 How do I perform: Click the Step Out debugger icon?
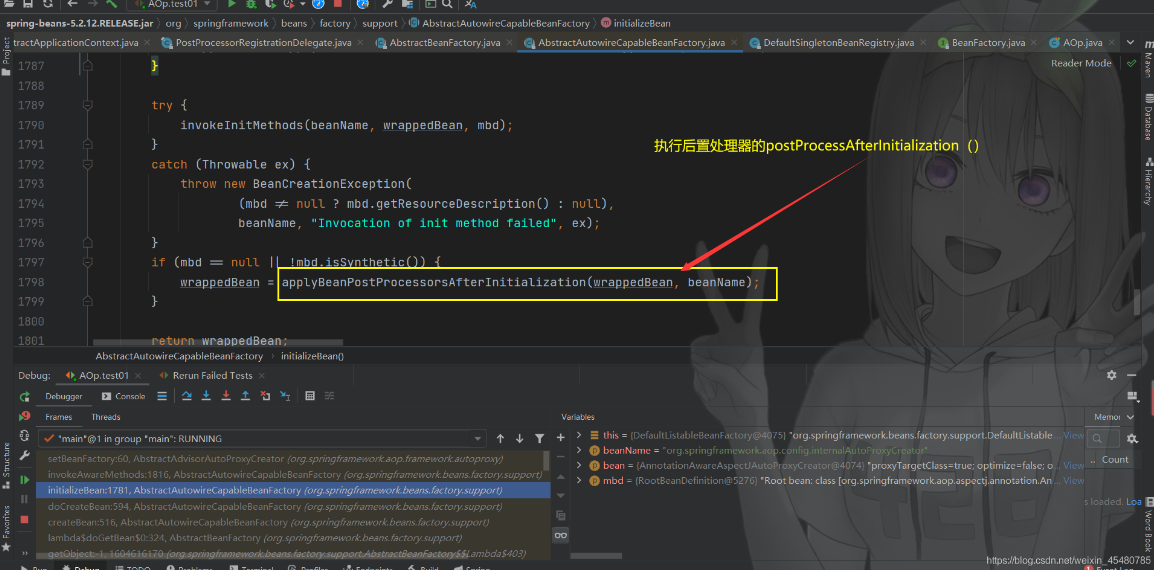pyautogui.click(x=246, y=396)
